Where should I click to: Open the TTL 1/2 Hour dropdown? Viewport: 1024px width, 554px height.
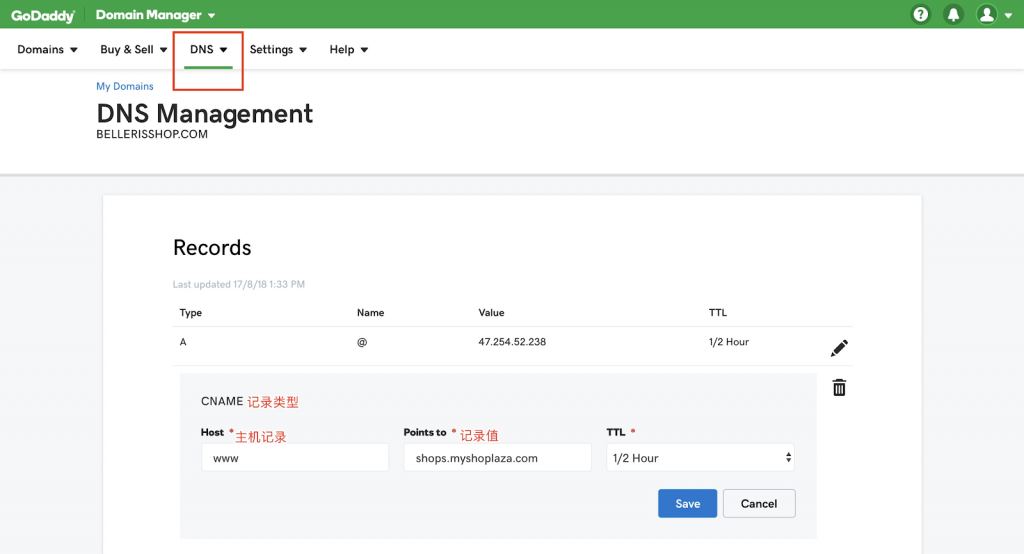tap(700, 457)
